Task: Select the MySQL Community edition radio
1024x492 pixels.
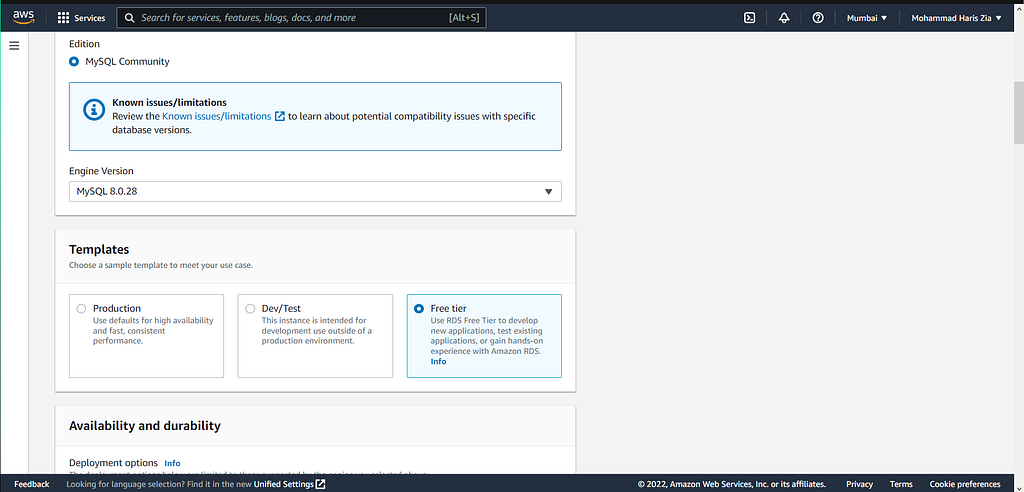Action: (x=74, y=61)
